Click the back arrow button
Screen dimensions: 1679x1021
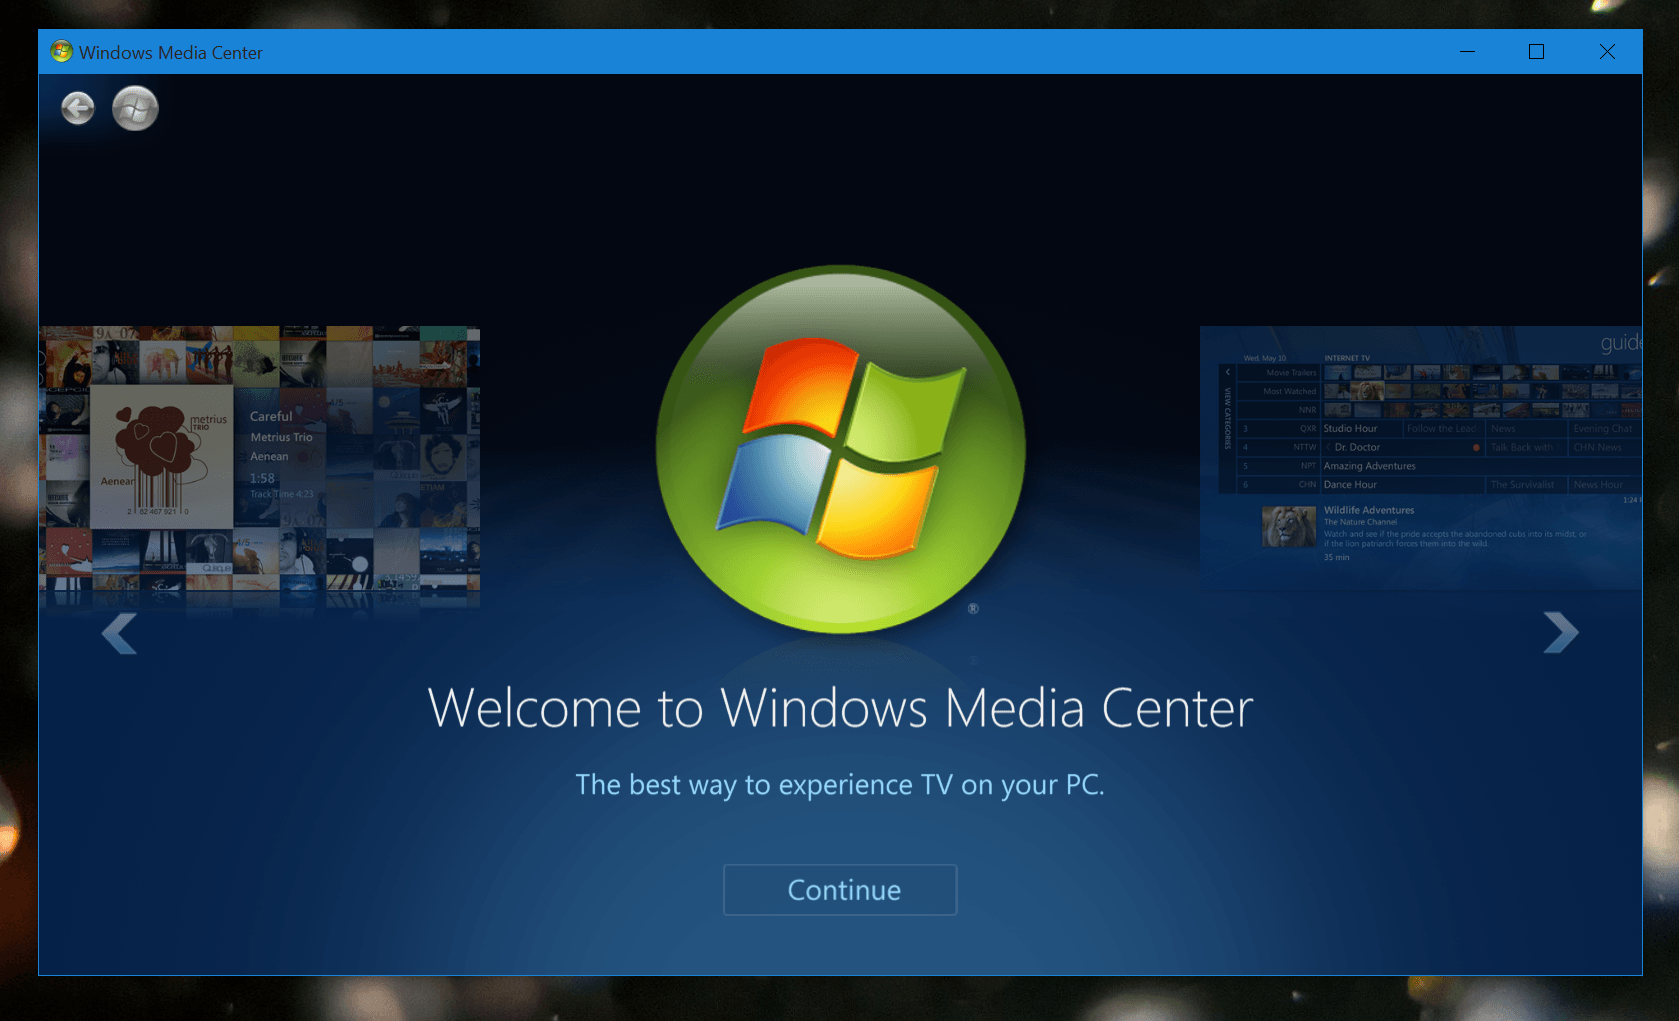pyautogui.click(x=77, y=108)
